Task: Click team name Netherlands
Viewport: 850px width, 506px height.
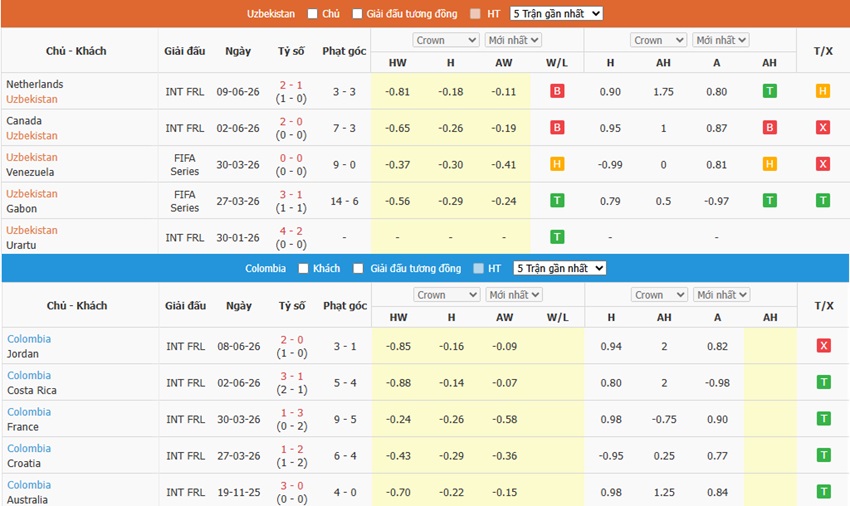Action: 35,84
